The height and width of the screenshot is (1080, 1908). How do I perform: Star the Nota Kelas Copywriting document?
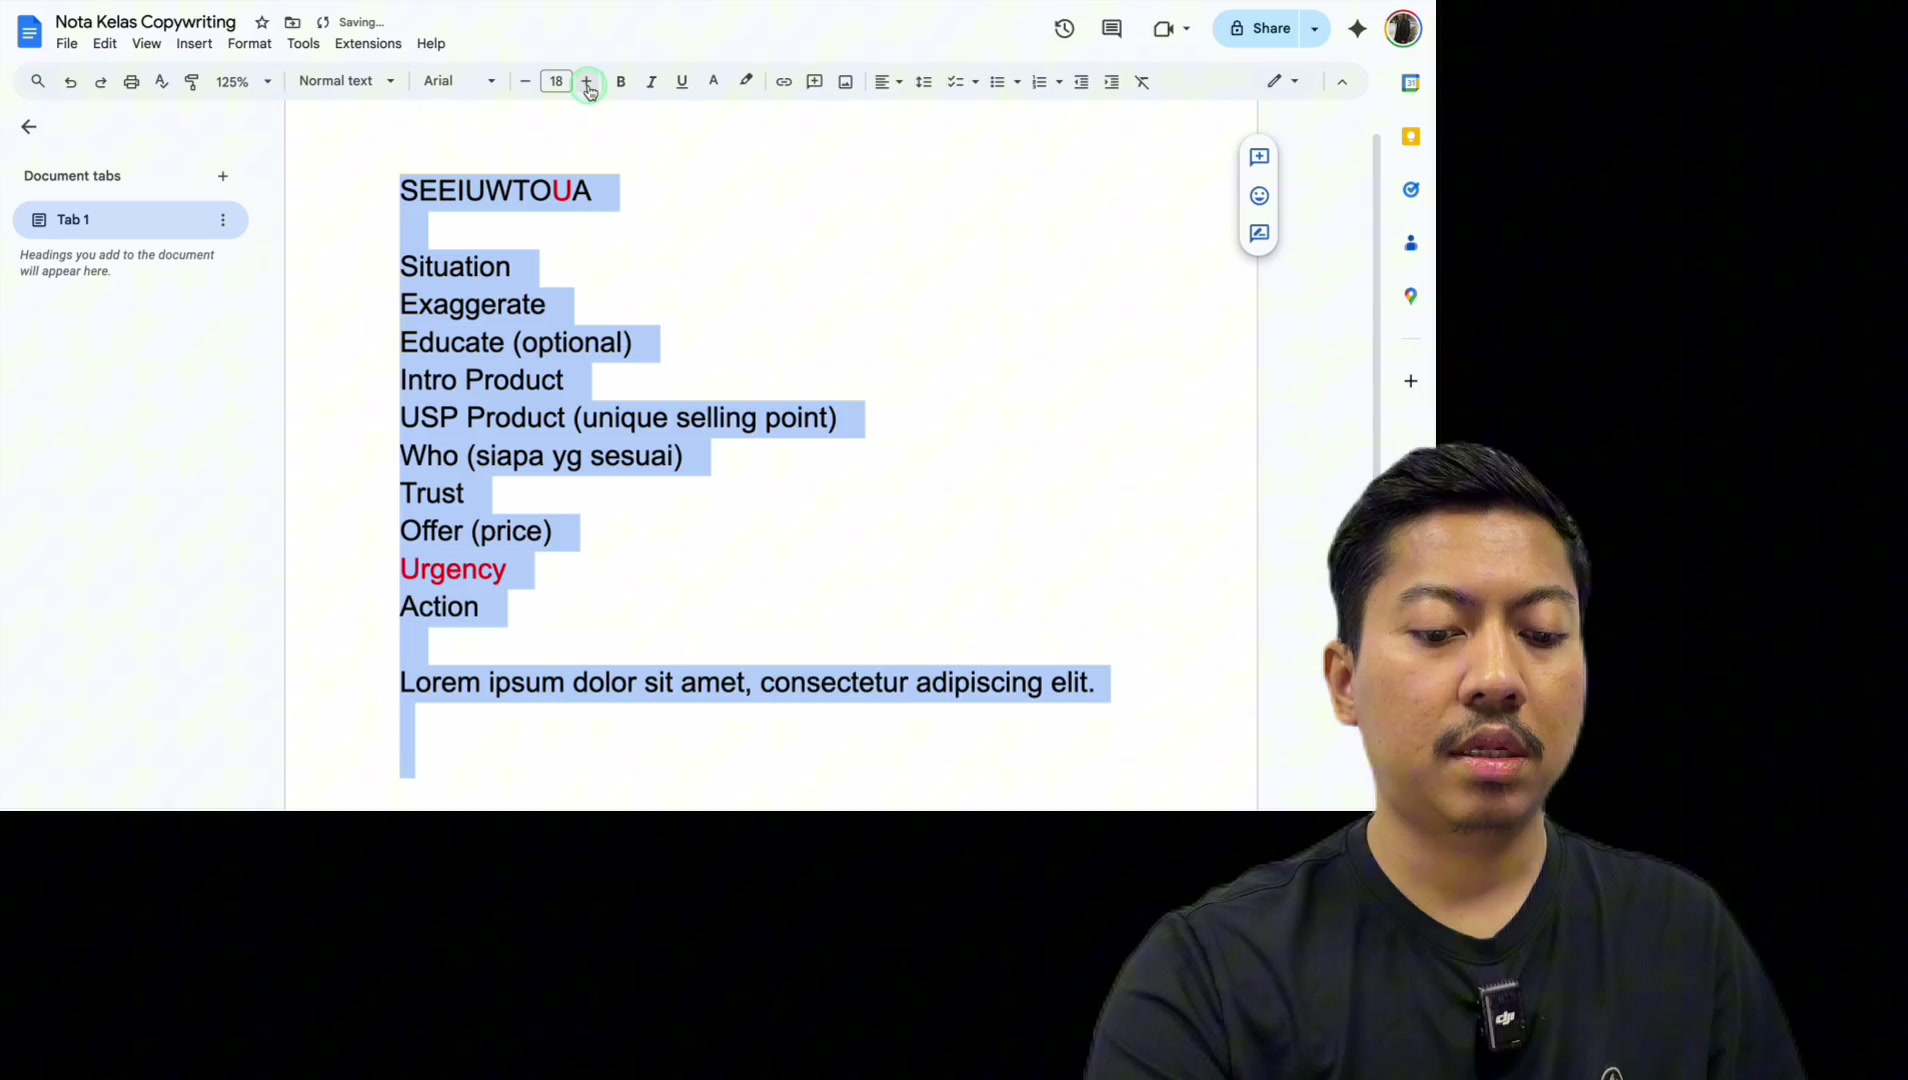pyautogui.click(x=262, y=22)
